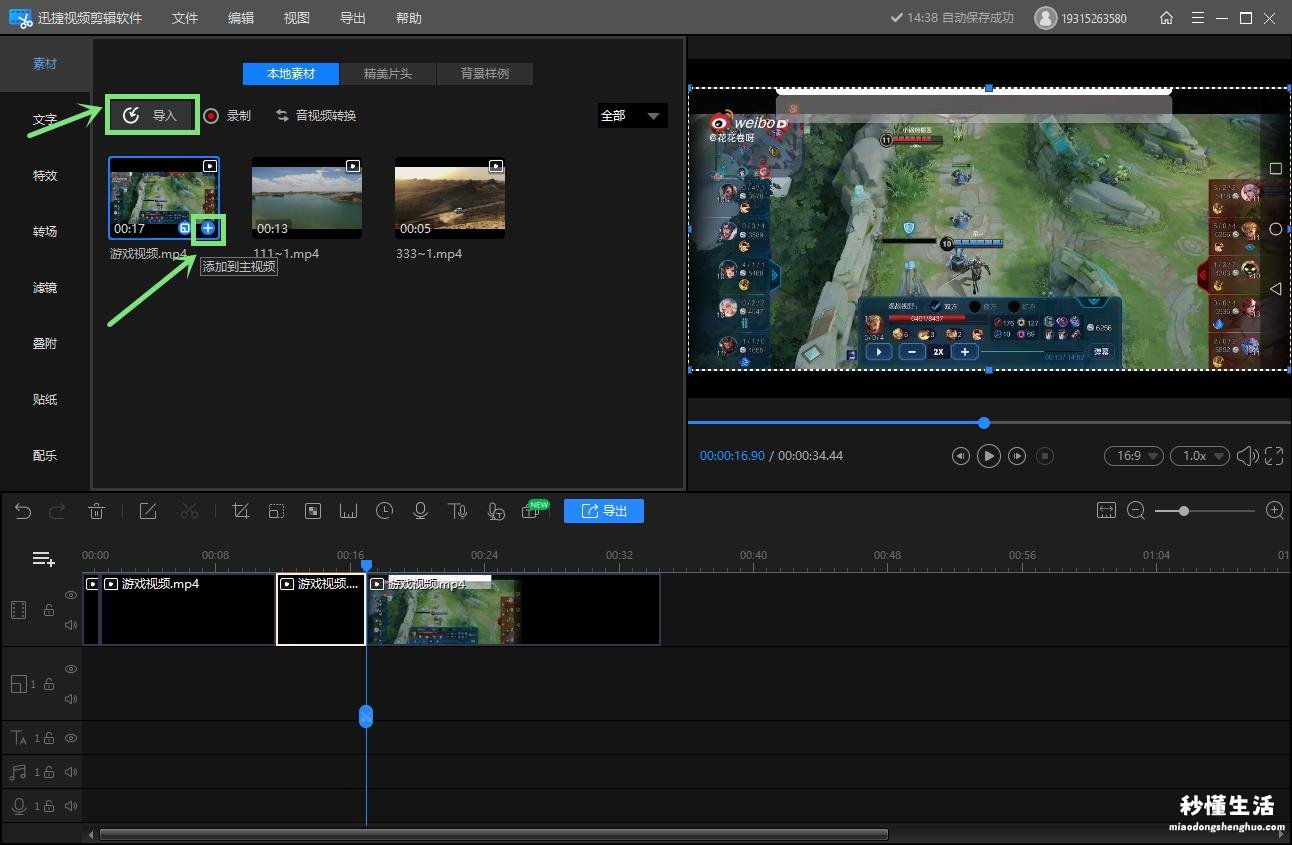Open the 1.0x playback speed dropdown
Image resolution: width=1292 pixels, height=845 pixels.
[1200, 456]
